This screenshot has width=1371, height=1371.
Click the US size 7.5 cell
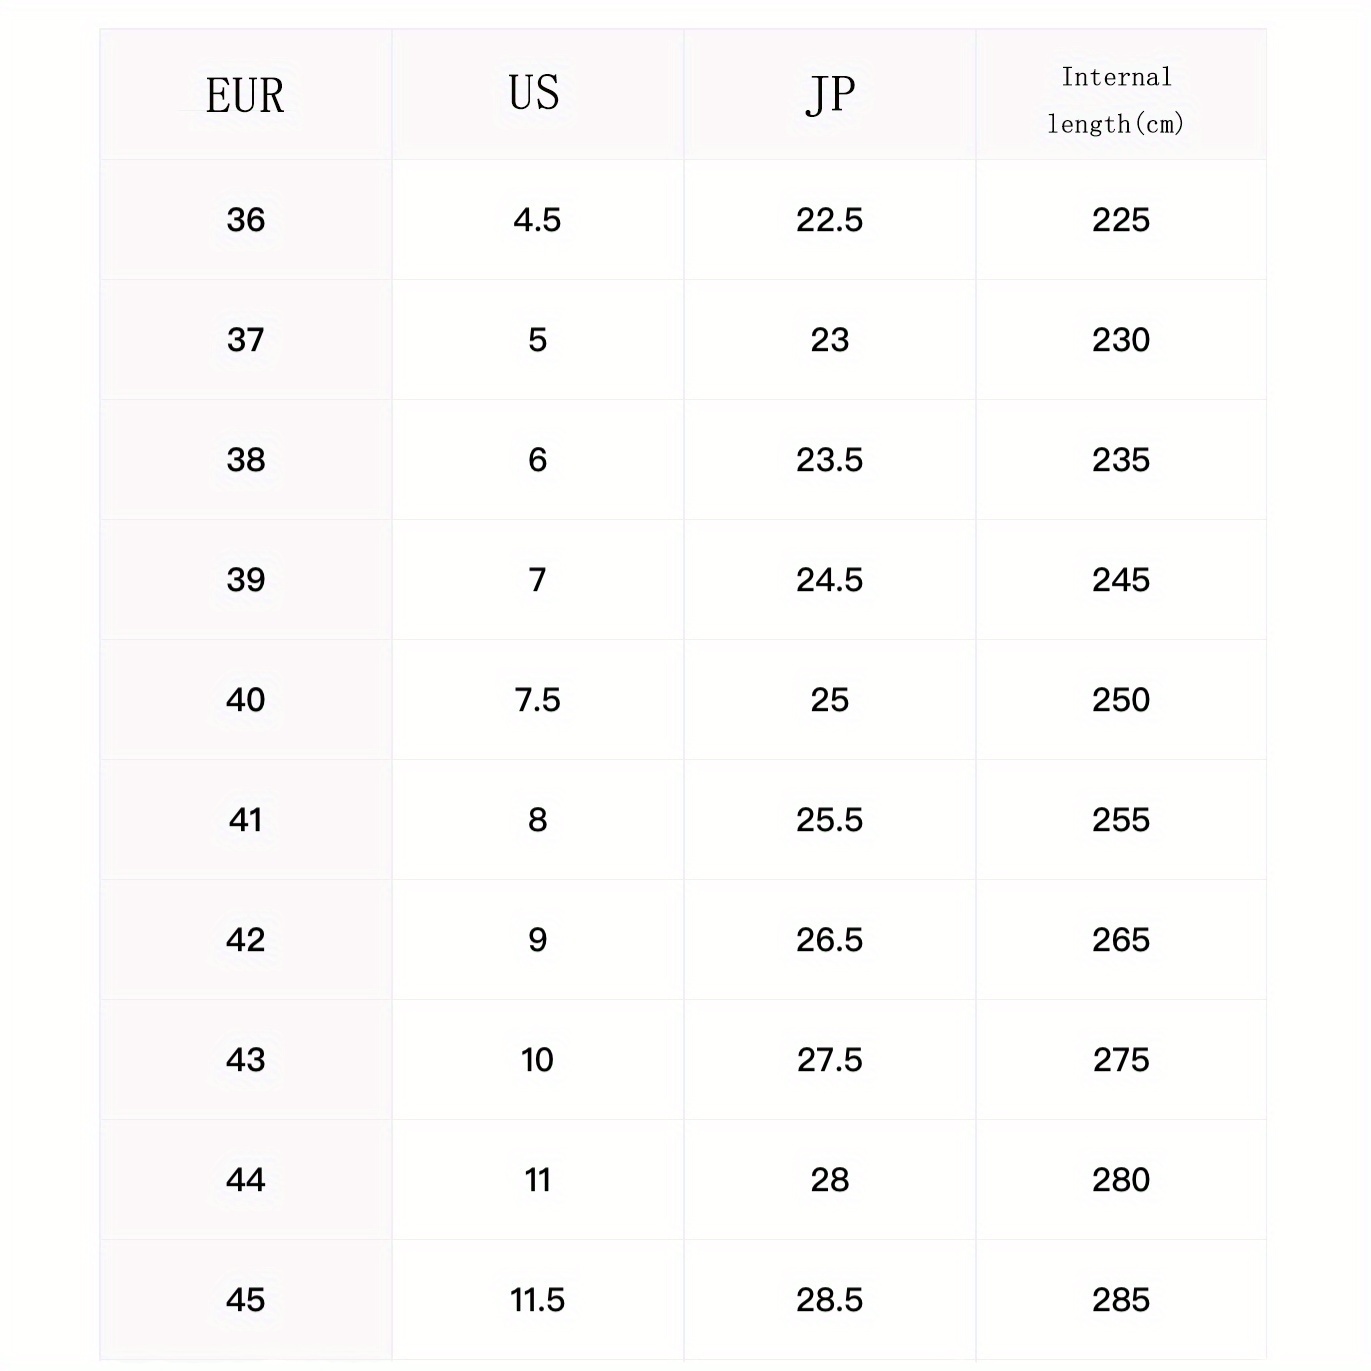(x=537, y=700)
